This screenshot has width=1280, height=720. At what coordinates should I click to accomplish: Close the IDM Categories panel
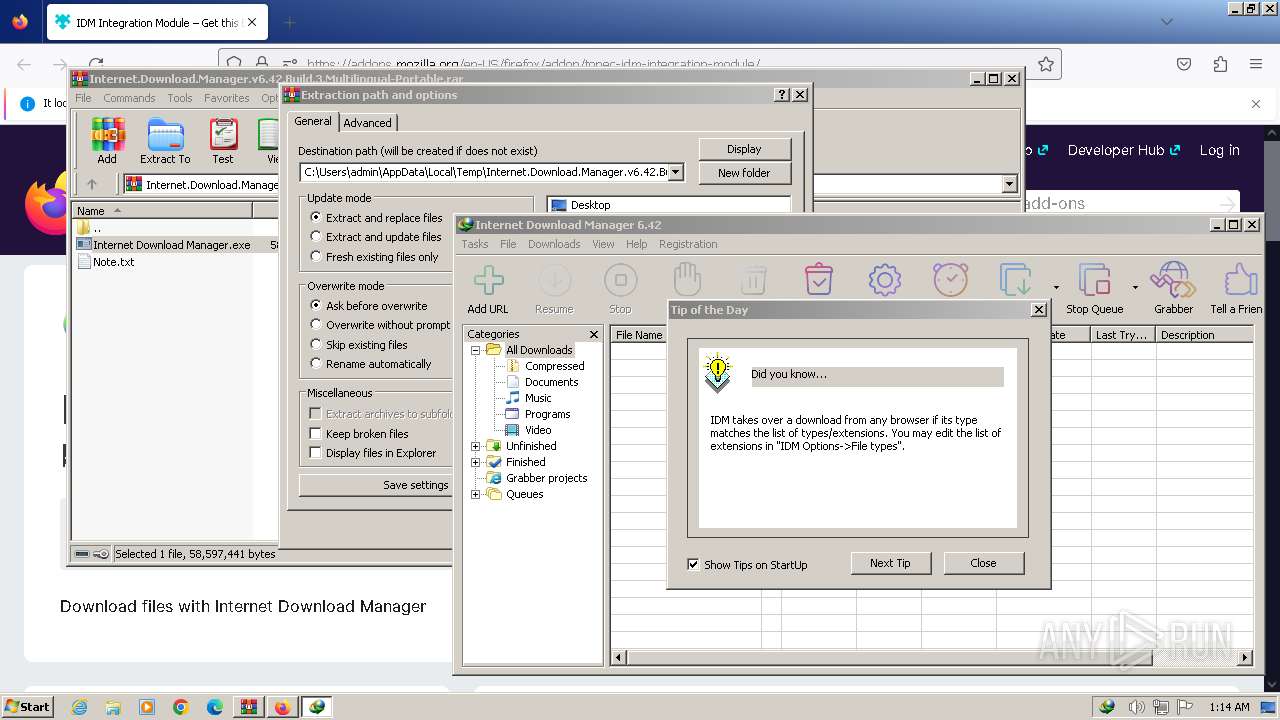594,334
